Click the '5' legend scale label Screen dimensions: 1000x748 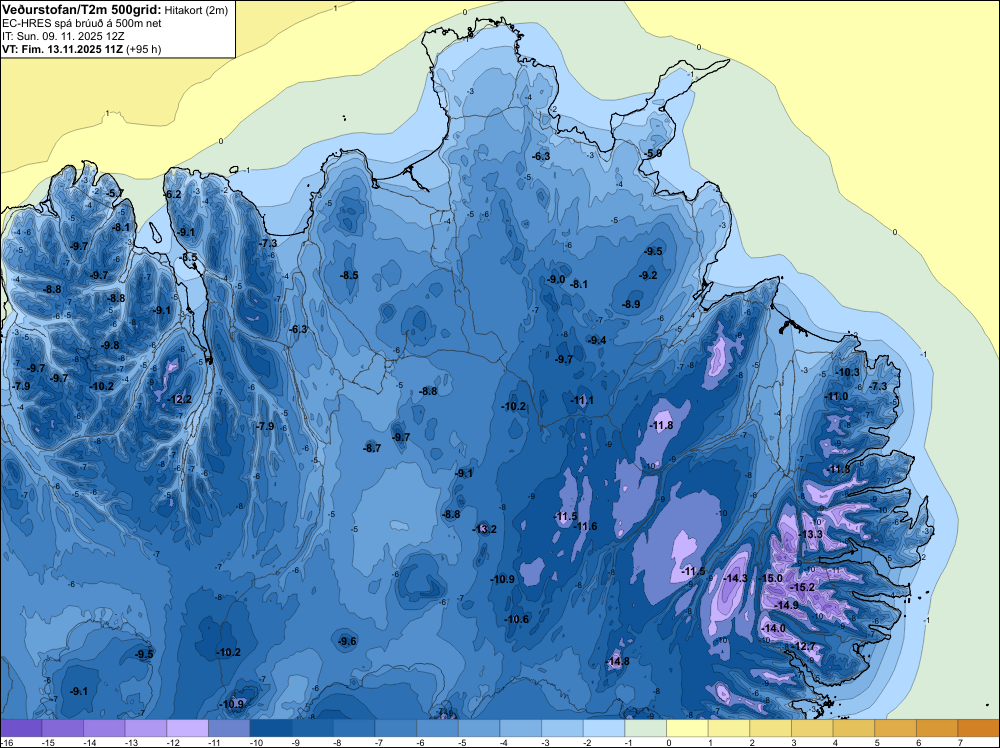point(877,743)
